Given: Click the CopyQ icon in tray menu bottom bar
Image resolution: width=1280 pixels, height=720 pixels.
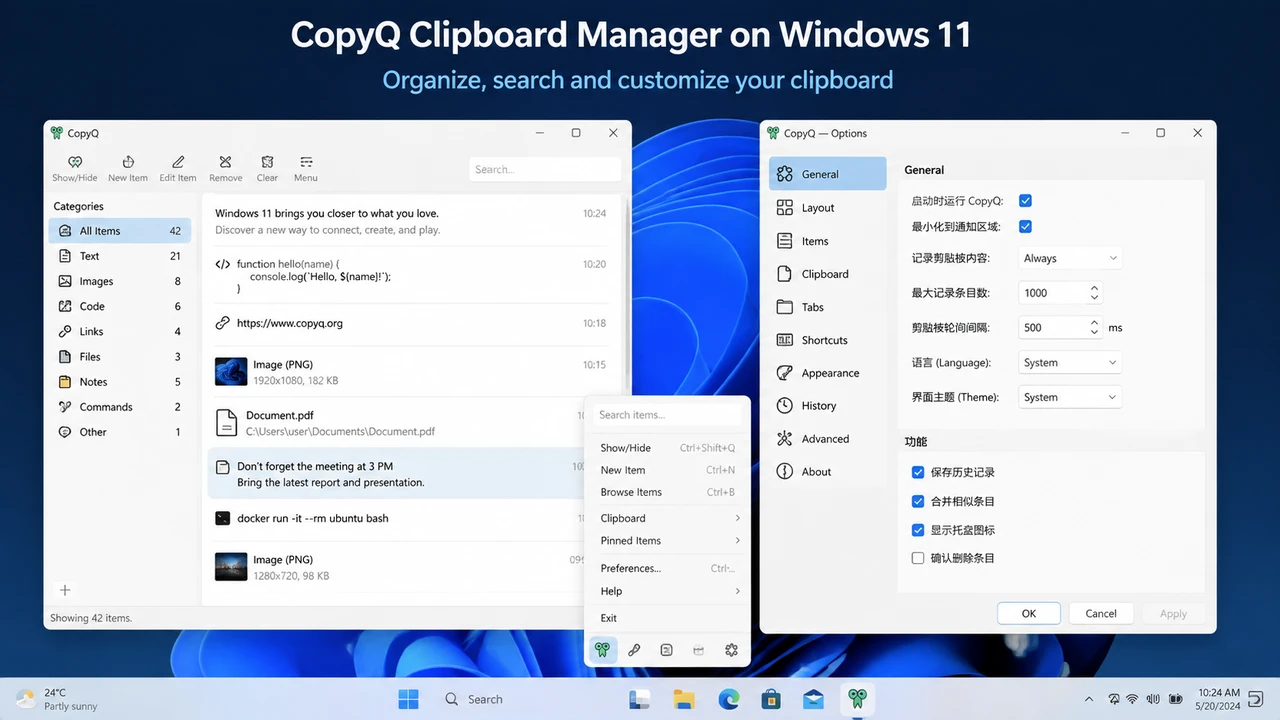Looking at the screenshot, I should point(602,650).
